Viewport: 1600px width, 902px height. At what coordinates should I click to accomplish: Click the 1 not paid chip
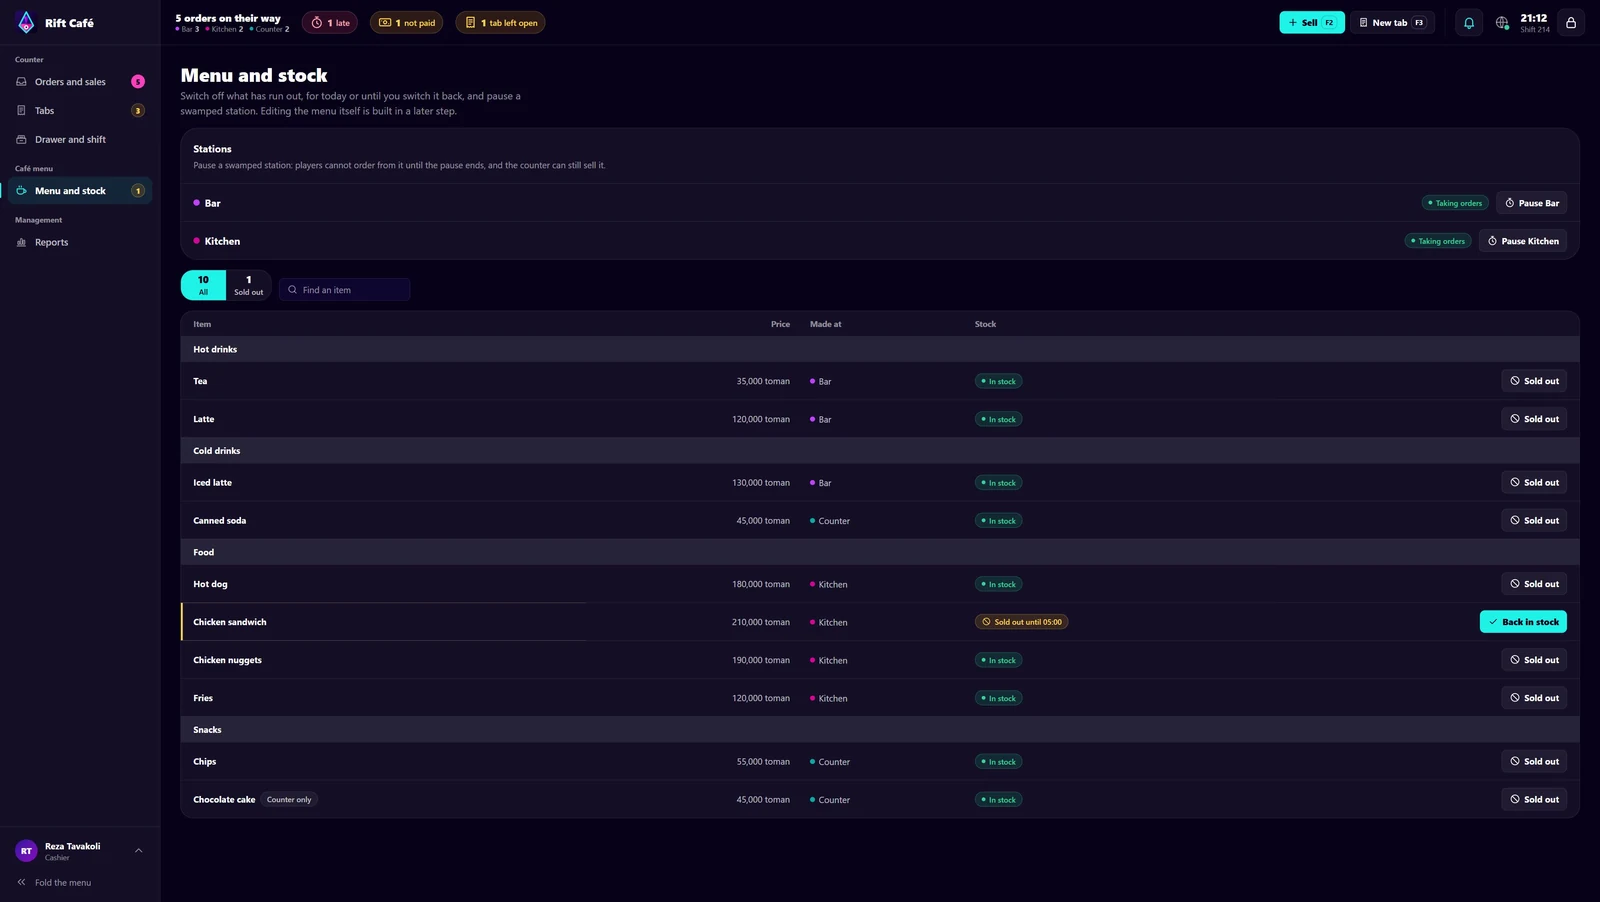point(407,22)
